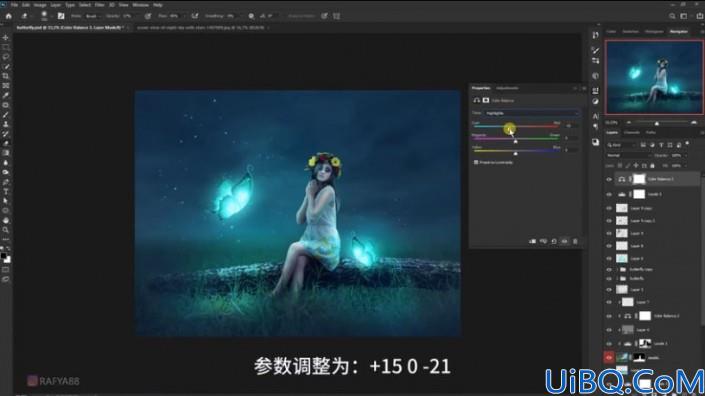This screenshot has width=705, height=396.
Task: Hide the Color Balance 3 layer
Action: (x=609, y=179)
